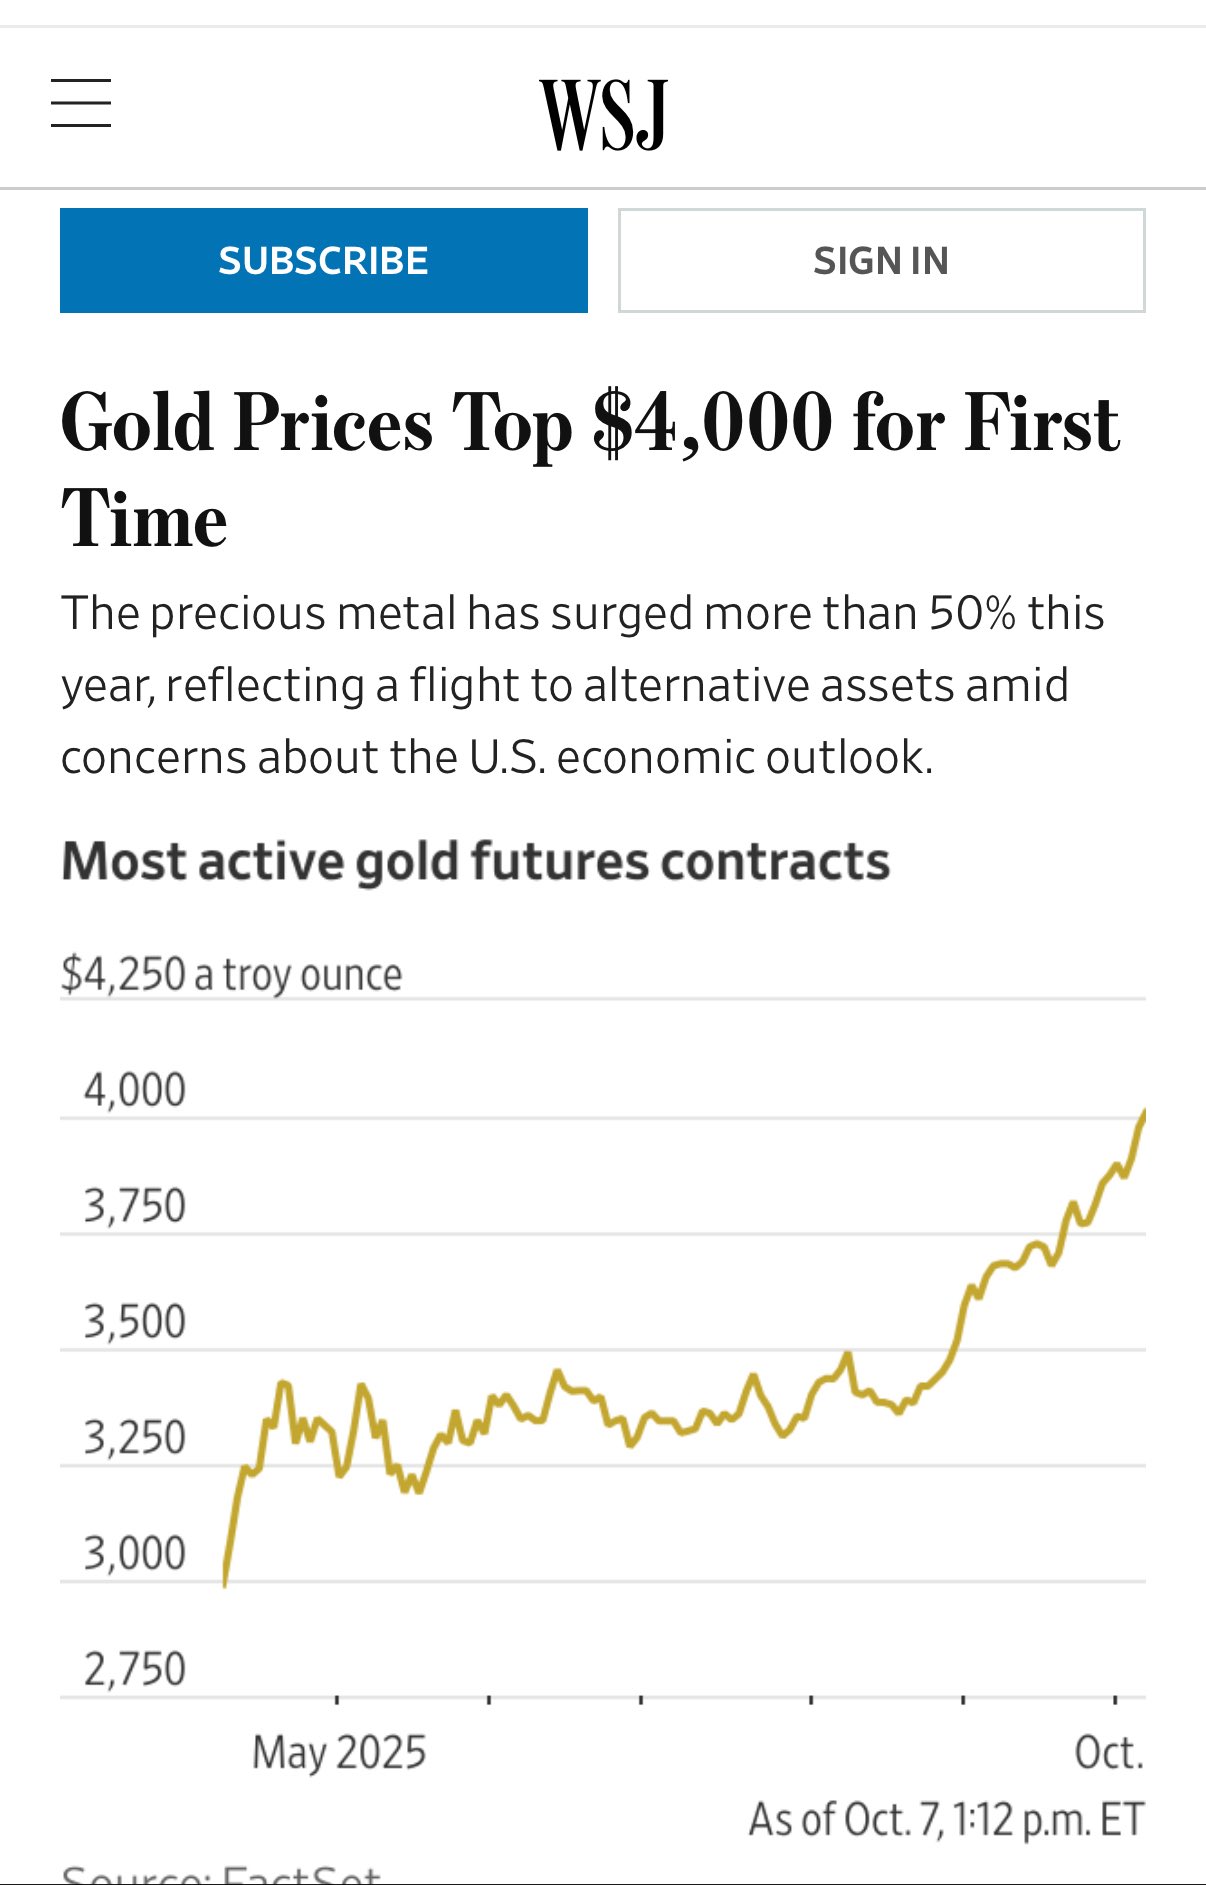The image size is (1206, 1885).
Task: Click the 3,500 y-axis label
Action: tap(135, 1322)
